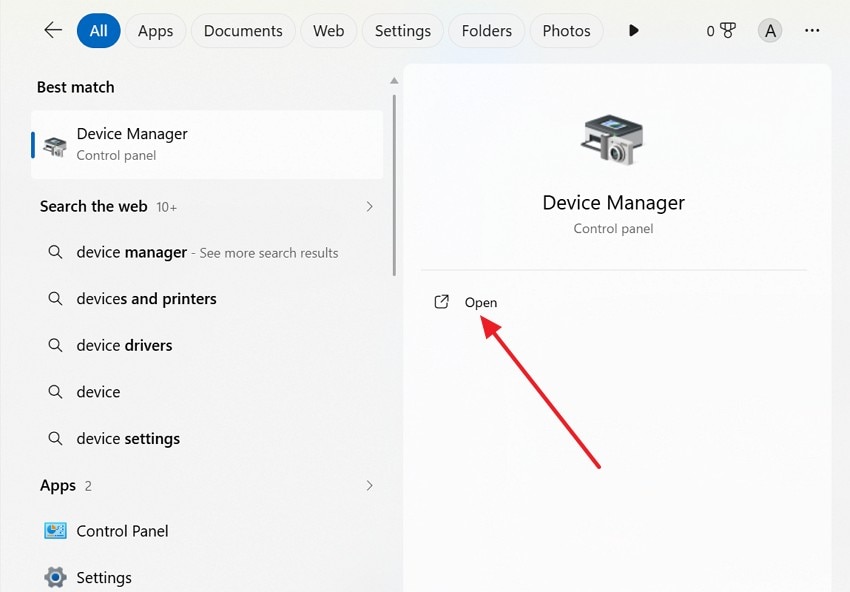Open the Microsoft Rewards medal icon

click(x=729, y=30)
